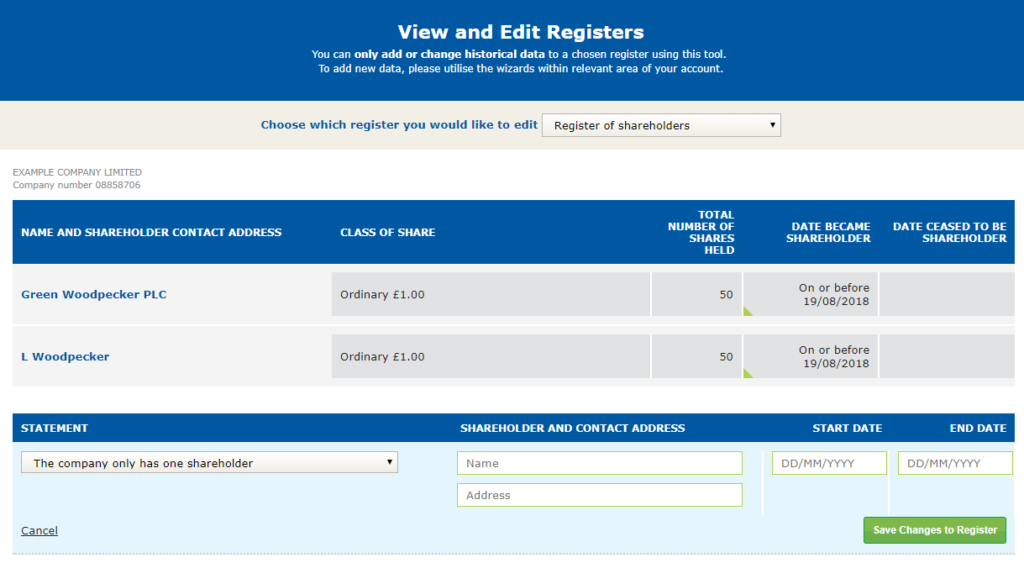Screen dimensions: 1024x563
Task: Edit L Woodpecker class of share cell
Action: [490, 357]
